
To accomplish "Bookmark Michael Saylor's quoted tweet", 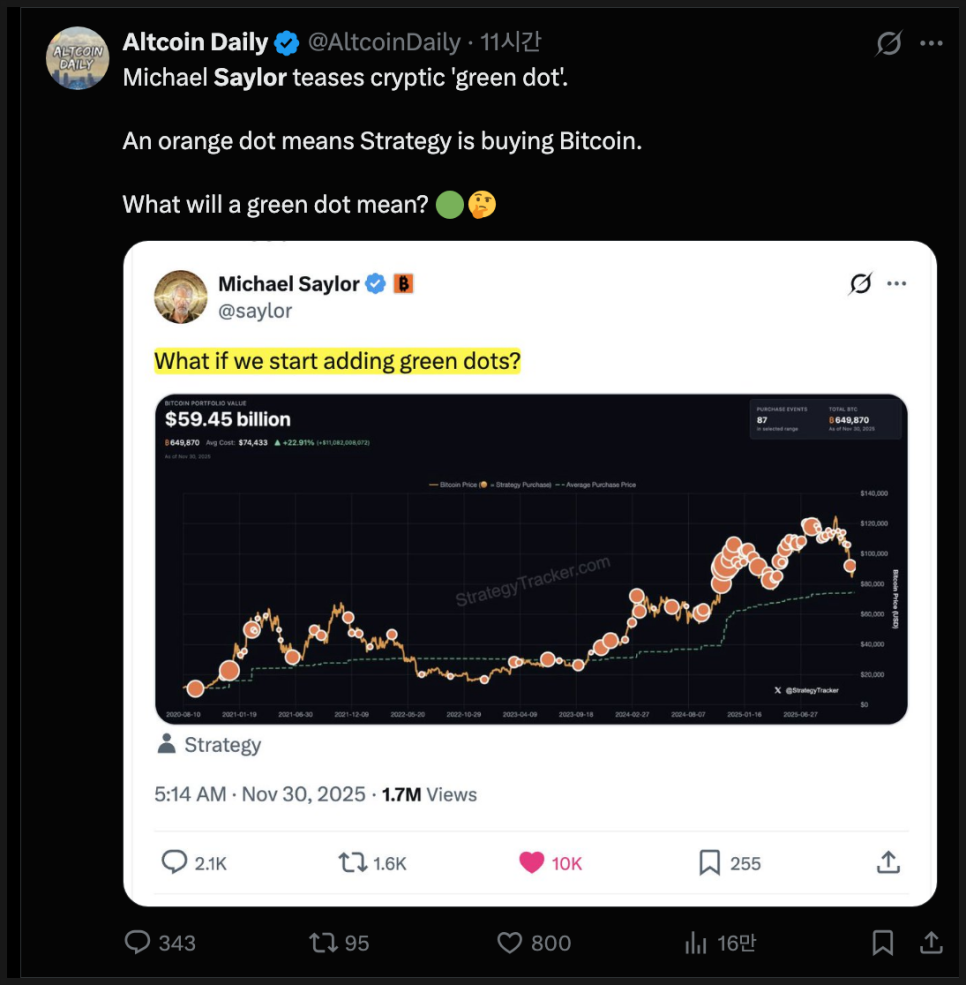I will click(x=709, y=863).
